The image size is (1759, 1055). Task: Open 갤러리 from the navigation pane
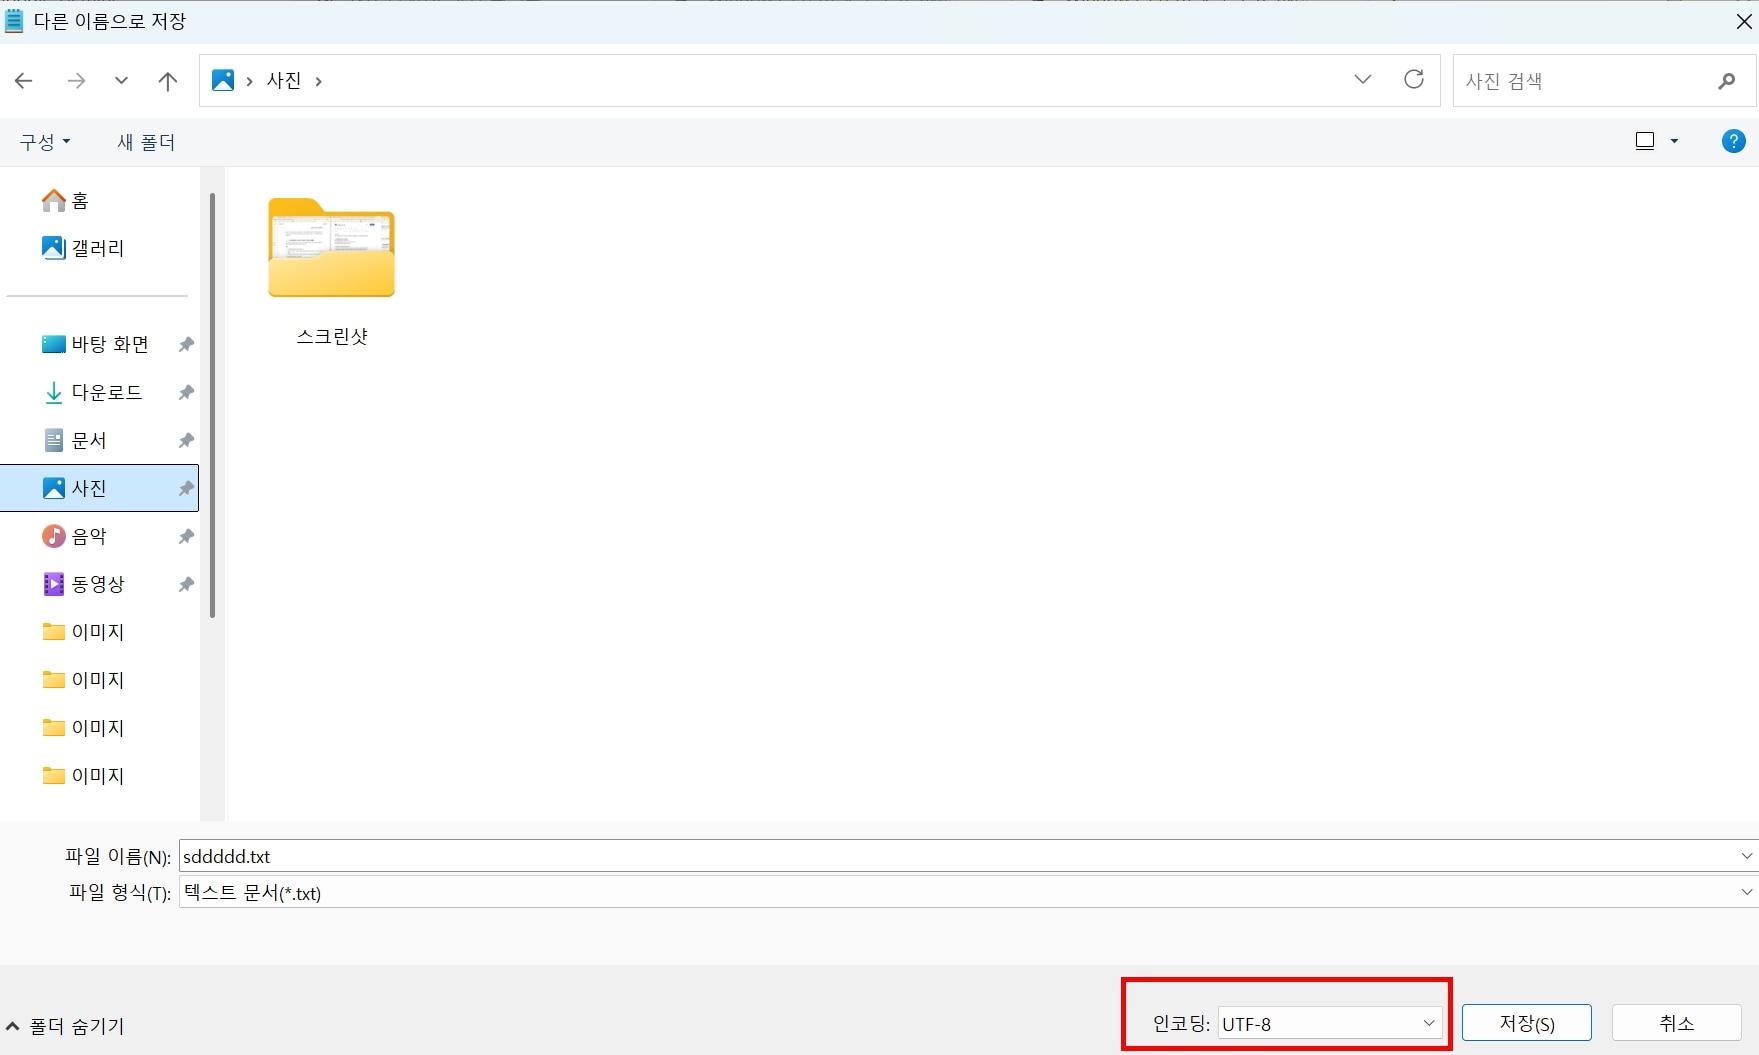point(96,248)
